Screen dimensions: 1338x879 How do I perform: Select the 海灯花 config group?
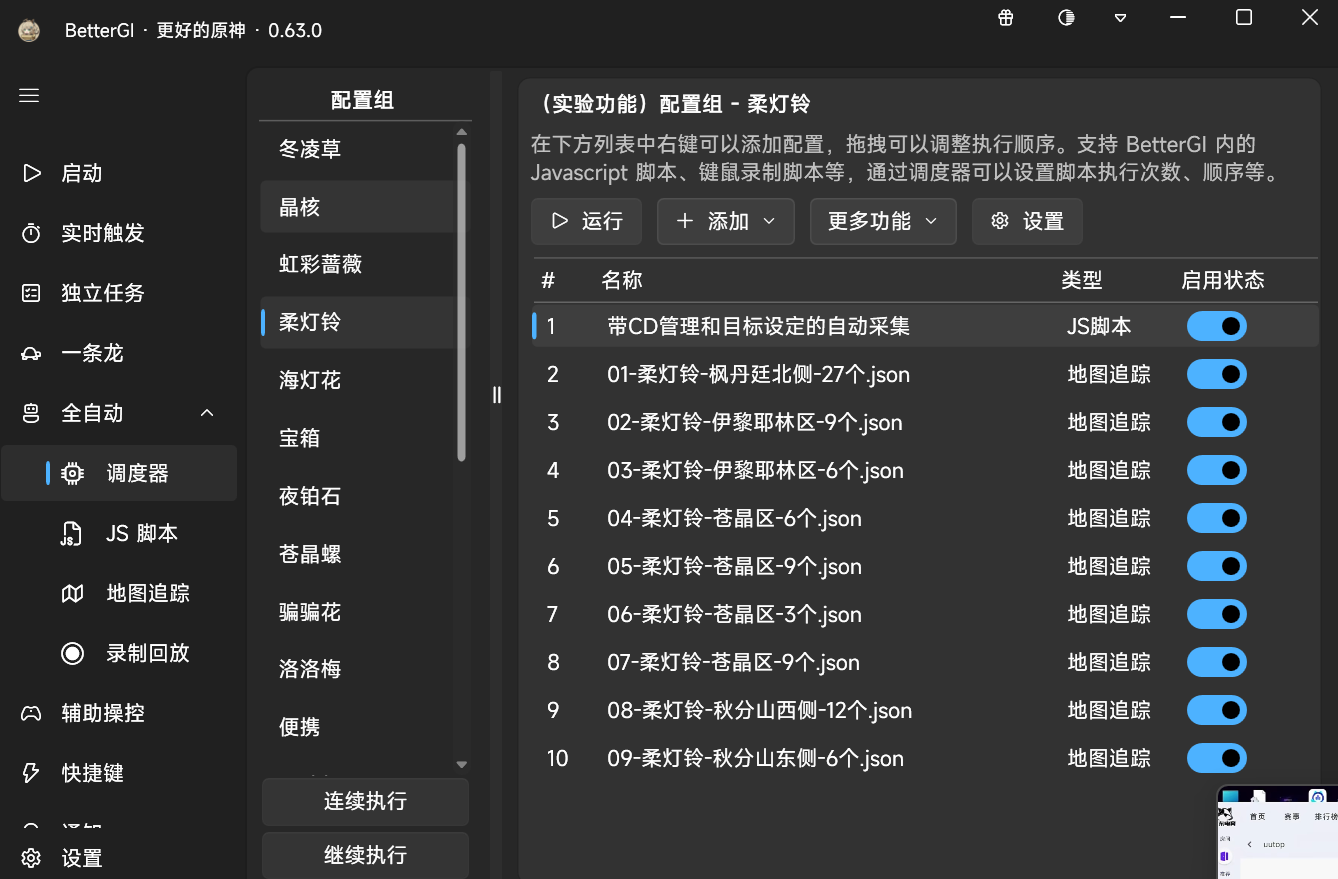pos(357,380)
